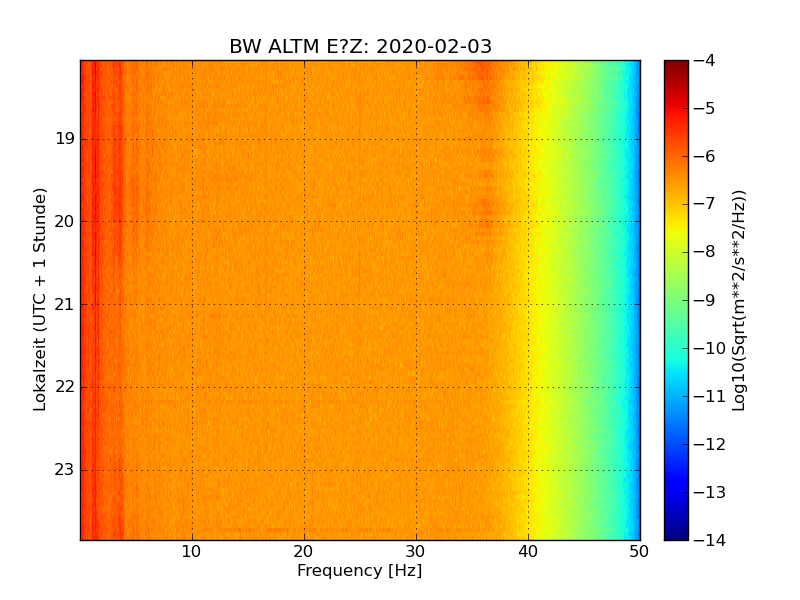Click the x-axis tick label "30"

tap(416, 552)
